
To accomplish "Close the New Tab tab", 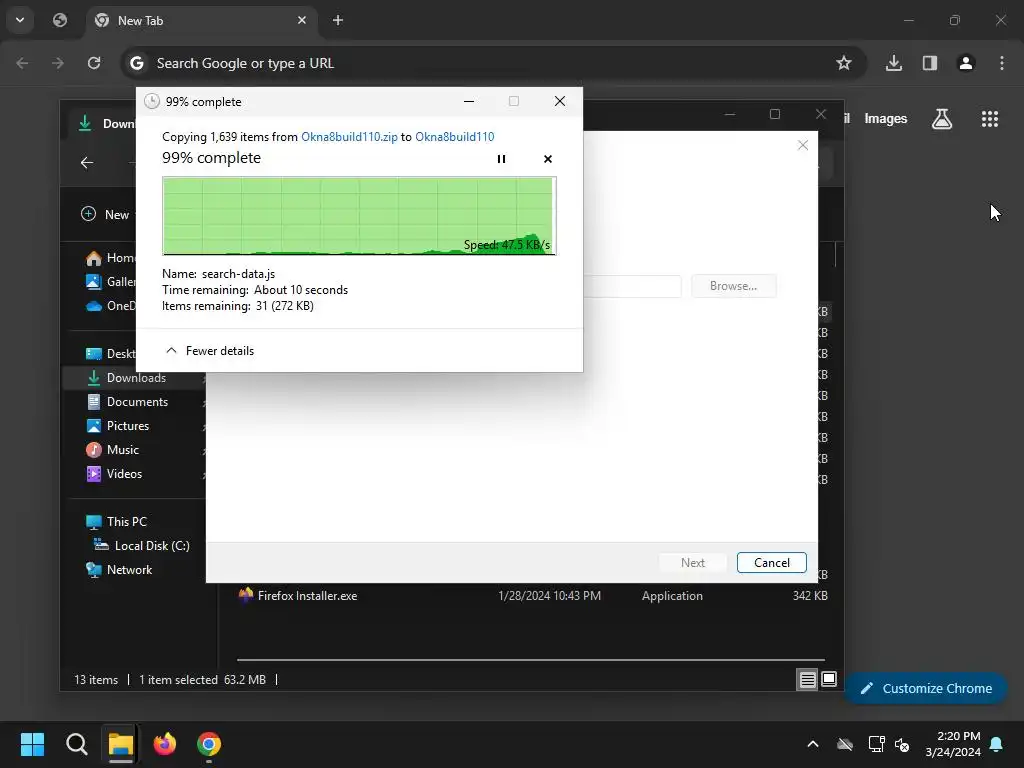I will click(302, 20).
